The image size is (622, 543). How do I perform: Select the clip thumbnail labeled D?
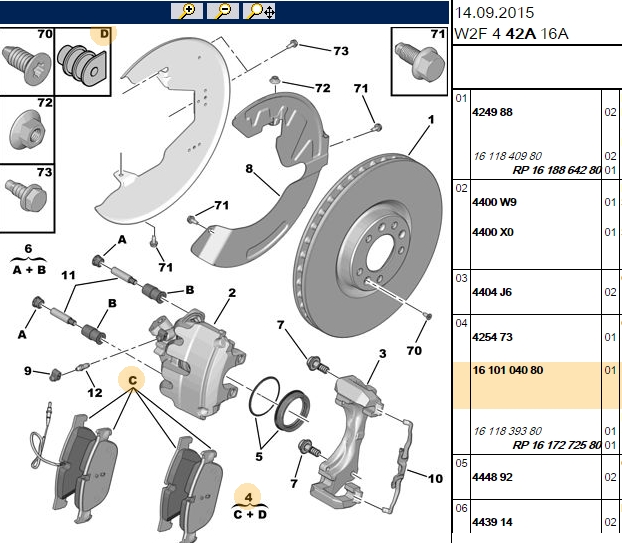[83, 61]
